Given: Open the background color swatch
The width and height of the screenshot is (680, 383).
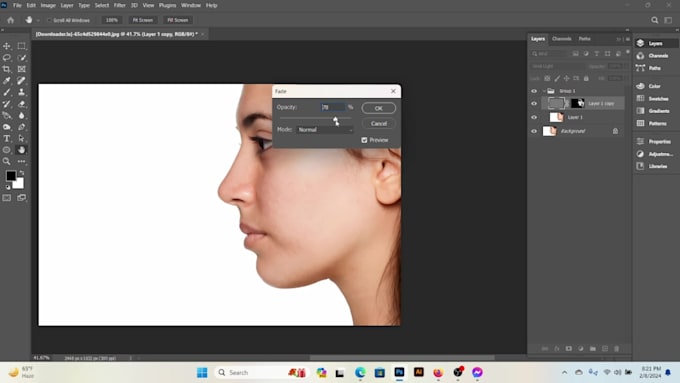Looking at the screenshot, I should click(19, 184).
